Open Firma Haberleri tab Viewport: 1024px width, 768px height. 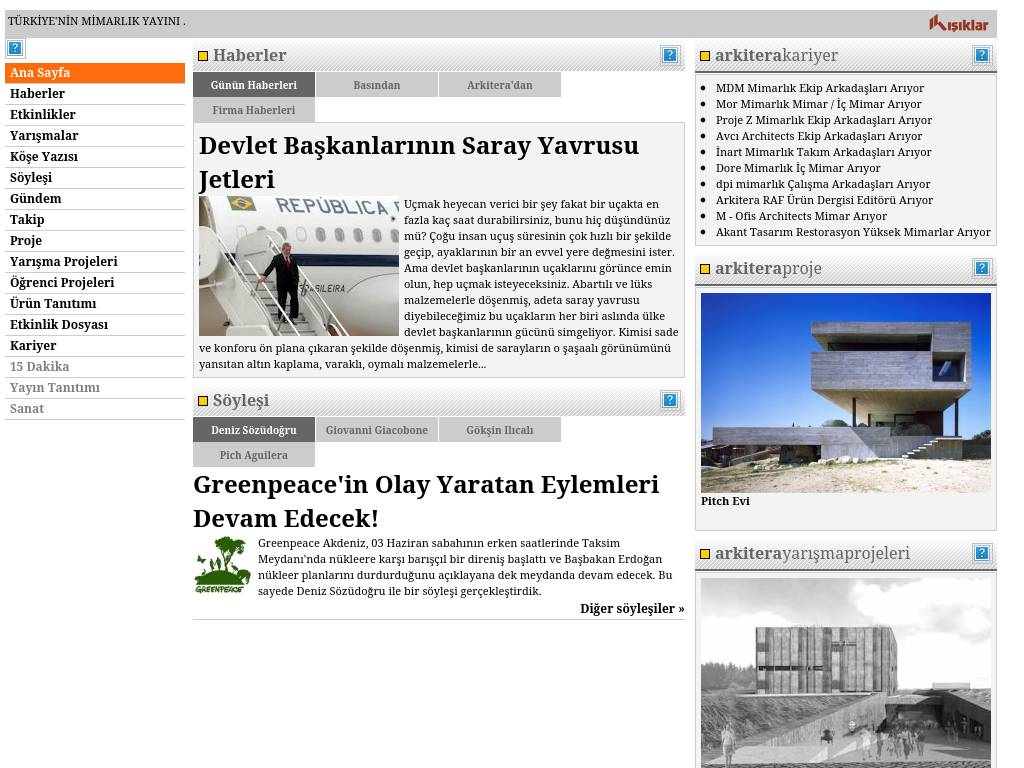[254, 110]
